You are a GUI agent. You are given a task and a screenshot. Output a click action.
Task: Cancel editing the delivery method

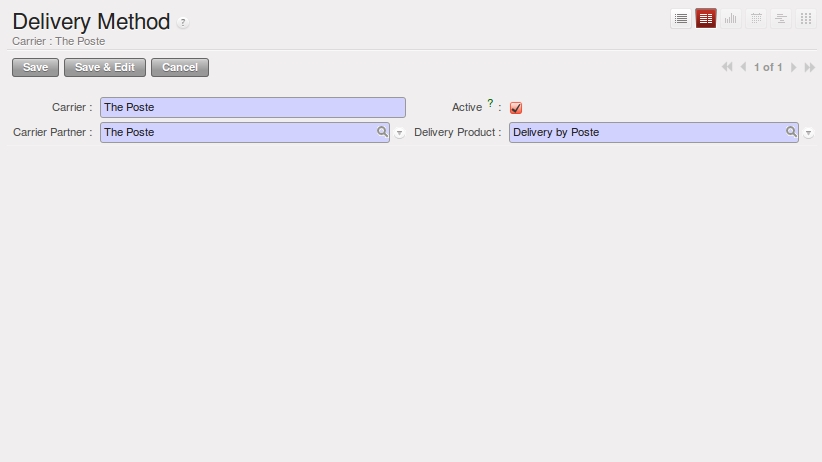tap(180, 67)
